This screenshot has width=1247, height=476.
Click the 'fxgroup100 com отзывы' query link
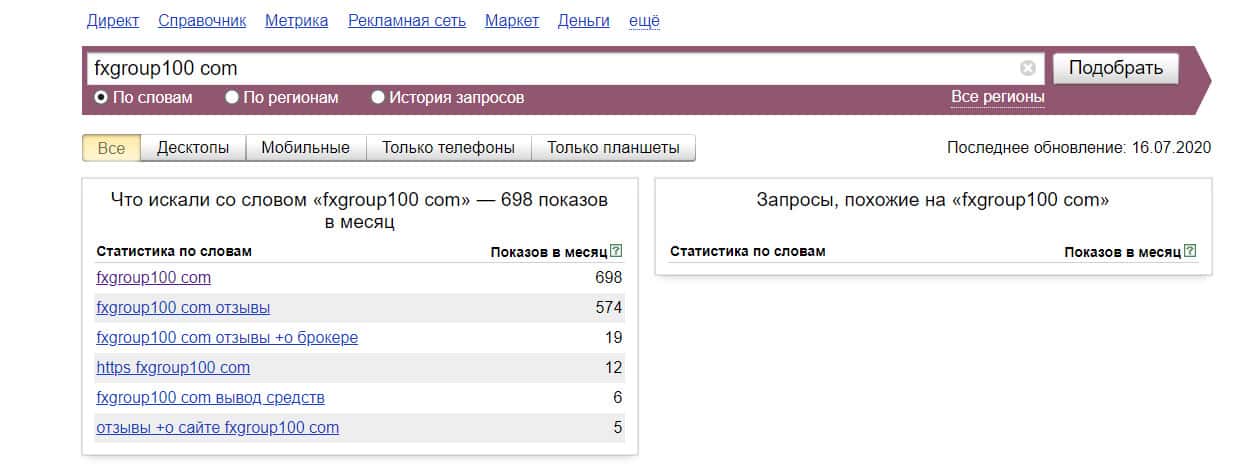pos(183,307)
